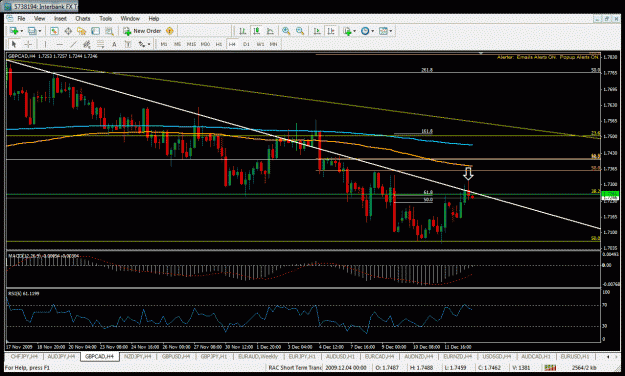This screenshot has width=625, height=376.
Task: Select the D1 timeframe button
Action: [x=246, y=44]
